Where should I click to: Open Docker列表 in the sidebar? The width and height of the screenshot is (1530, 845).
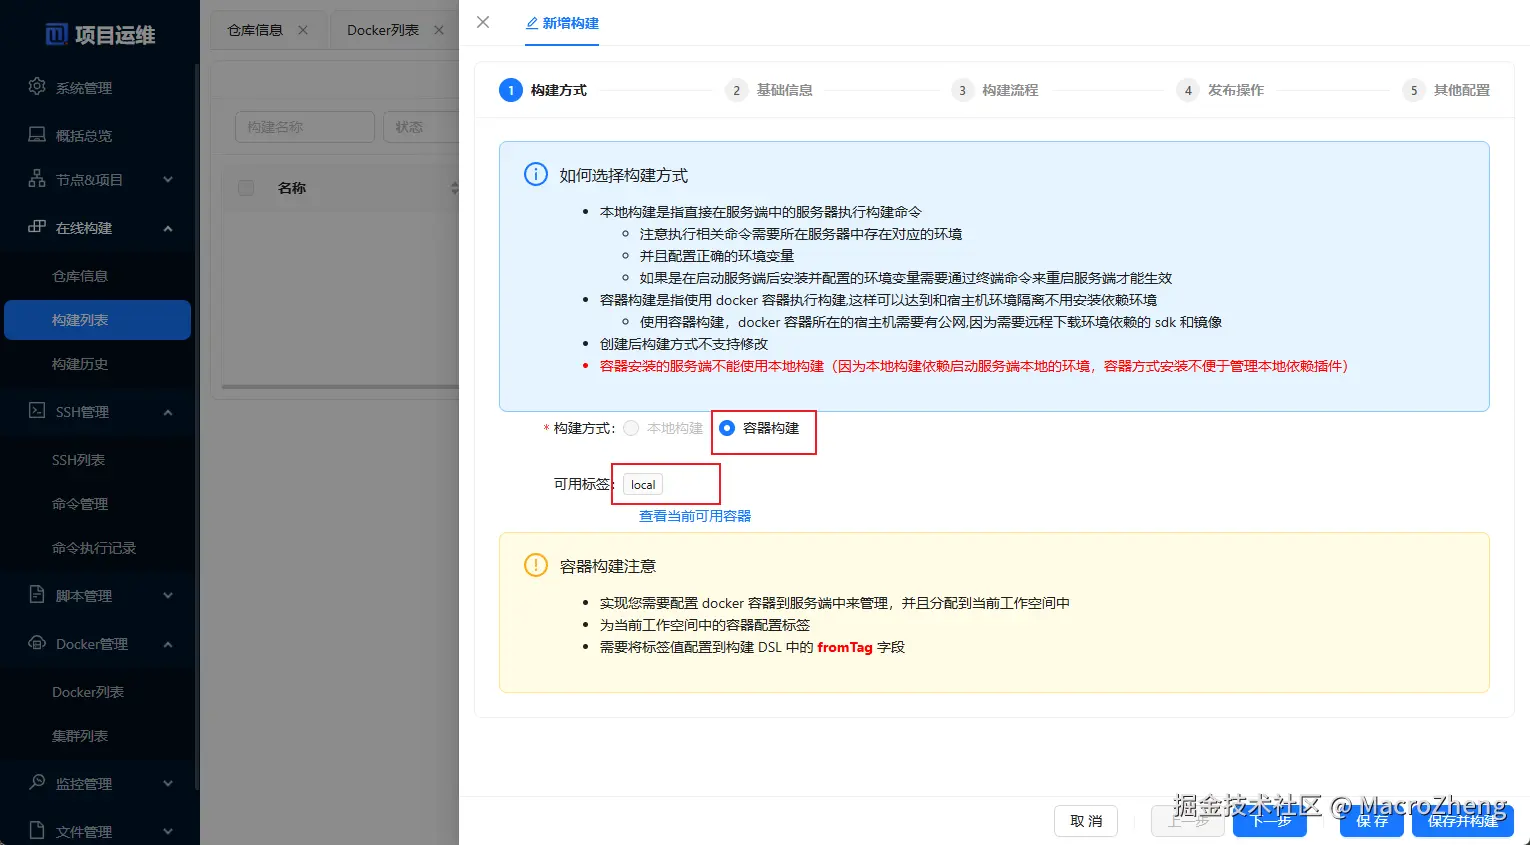click(x=98, y=692)
